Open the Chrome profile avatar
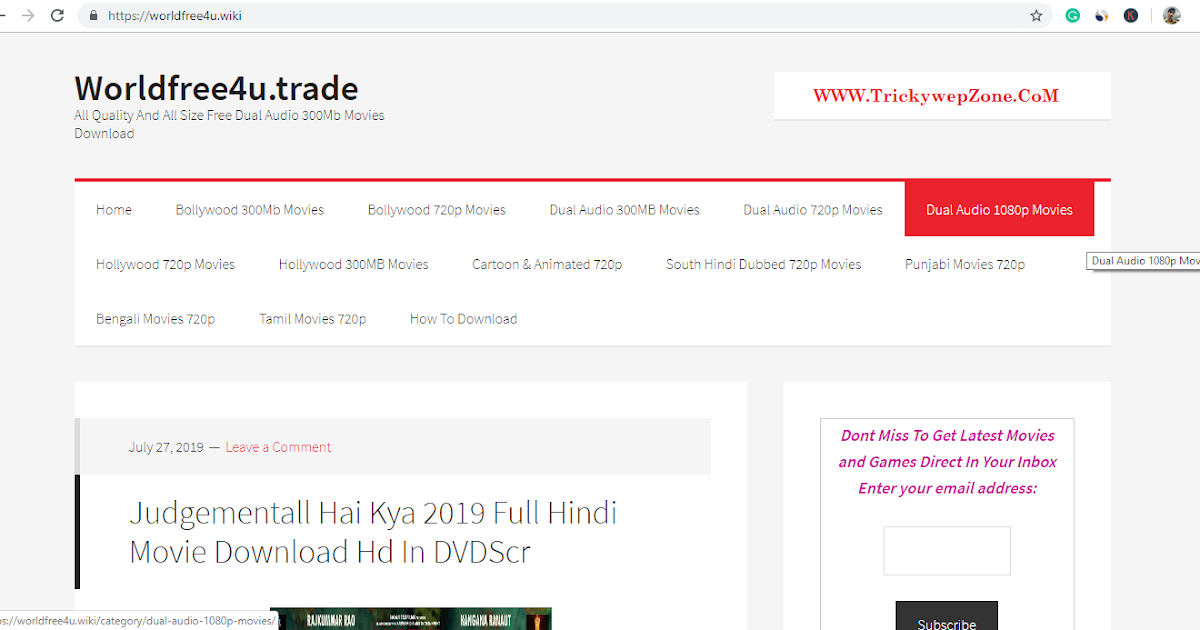 click(x=1171, y=16)
